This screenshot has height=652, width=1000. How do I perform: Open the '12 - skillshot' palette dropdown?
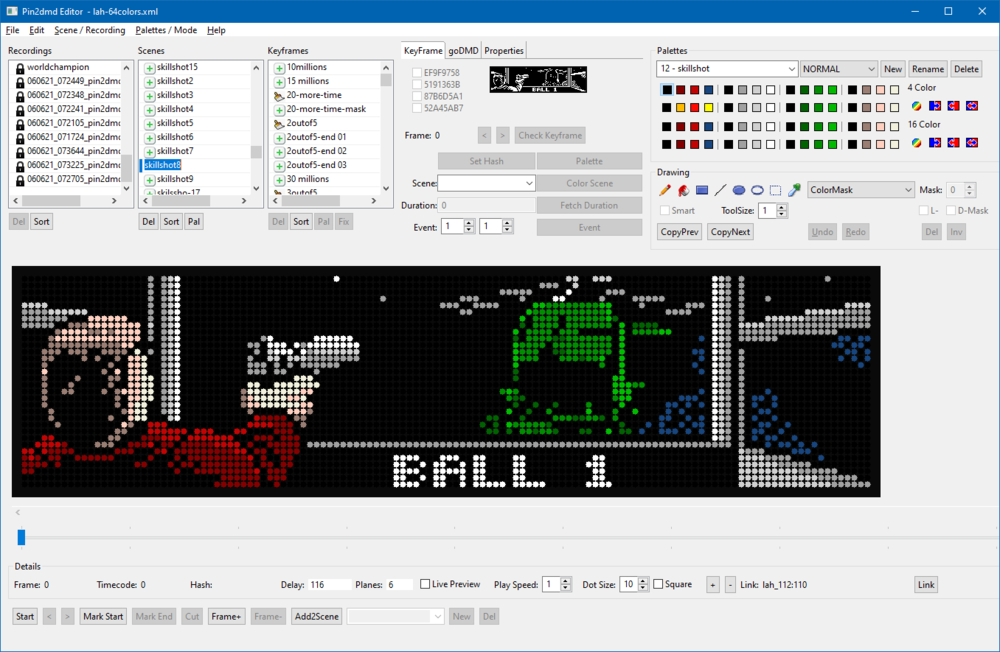click(727, 69)
